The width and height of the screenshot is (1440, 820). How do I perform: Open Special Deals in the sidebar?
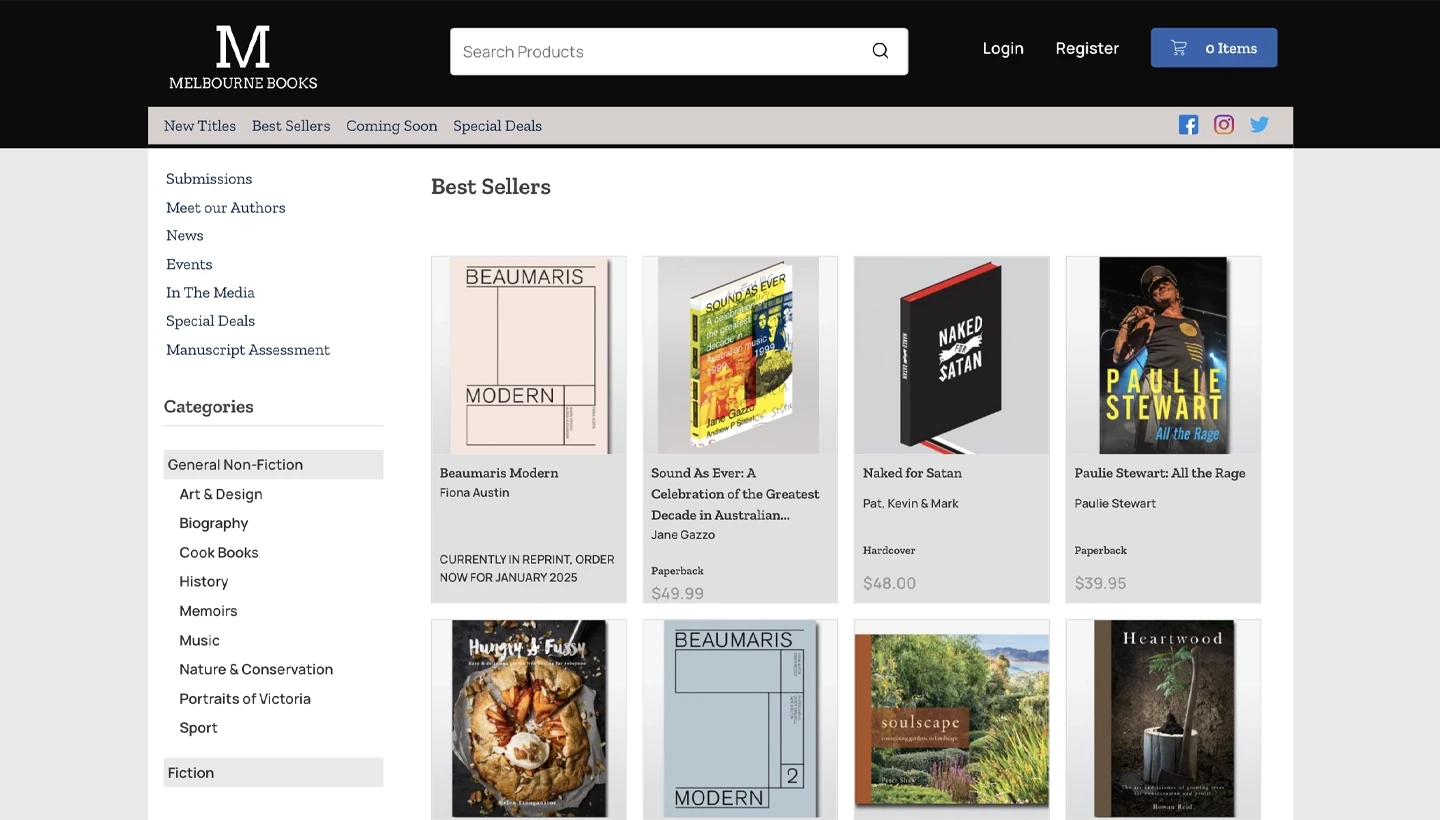point(210,321)
